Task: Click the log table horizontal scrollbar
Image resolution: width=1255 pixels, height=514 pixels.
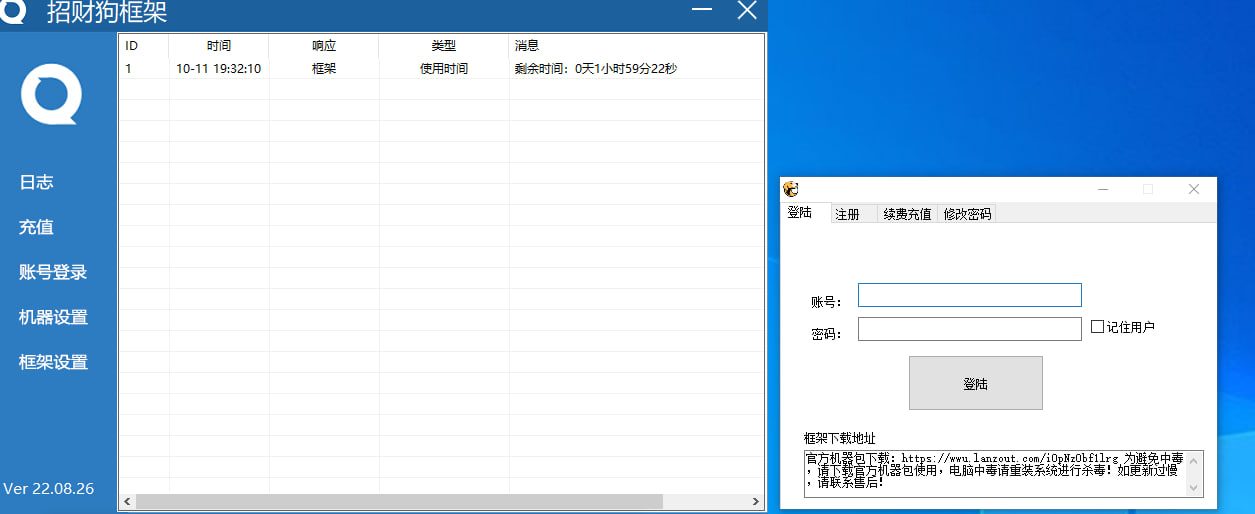Action: pos(400,501)
